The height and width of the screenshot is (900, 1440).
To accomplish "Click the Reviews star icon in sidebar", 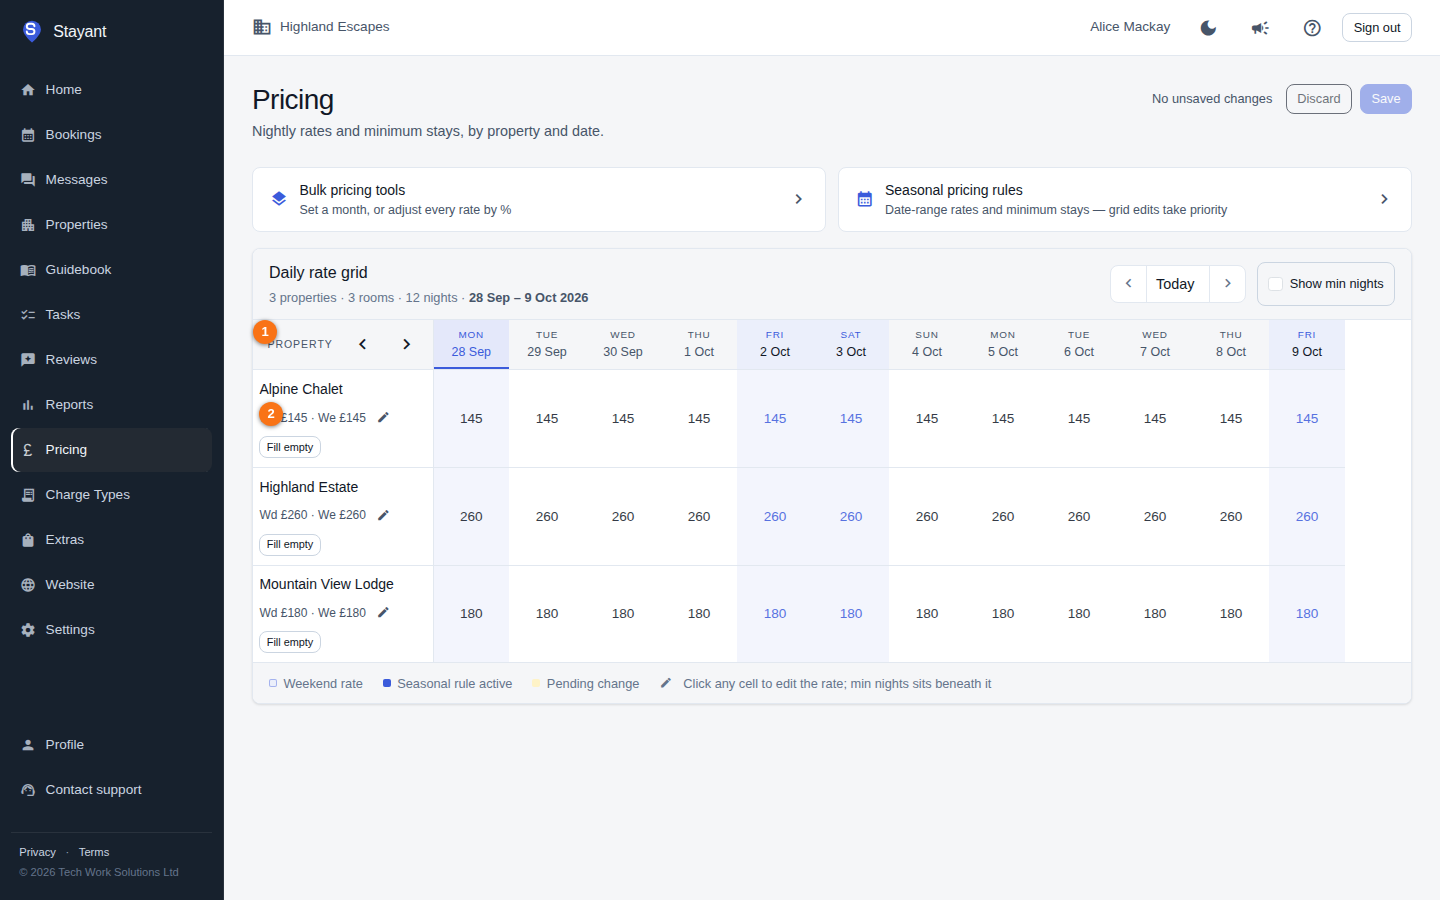I will 28,360.
